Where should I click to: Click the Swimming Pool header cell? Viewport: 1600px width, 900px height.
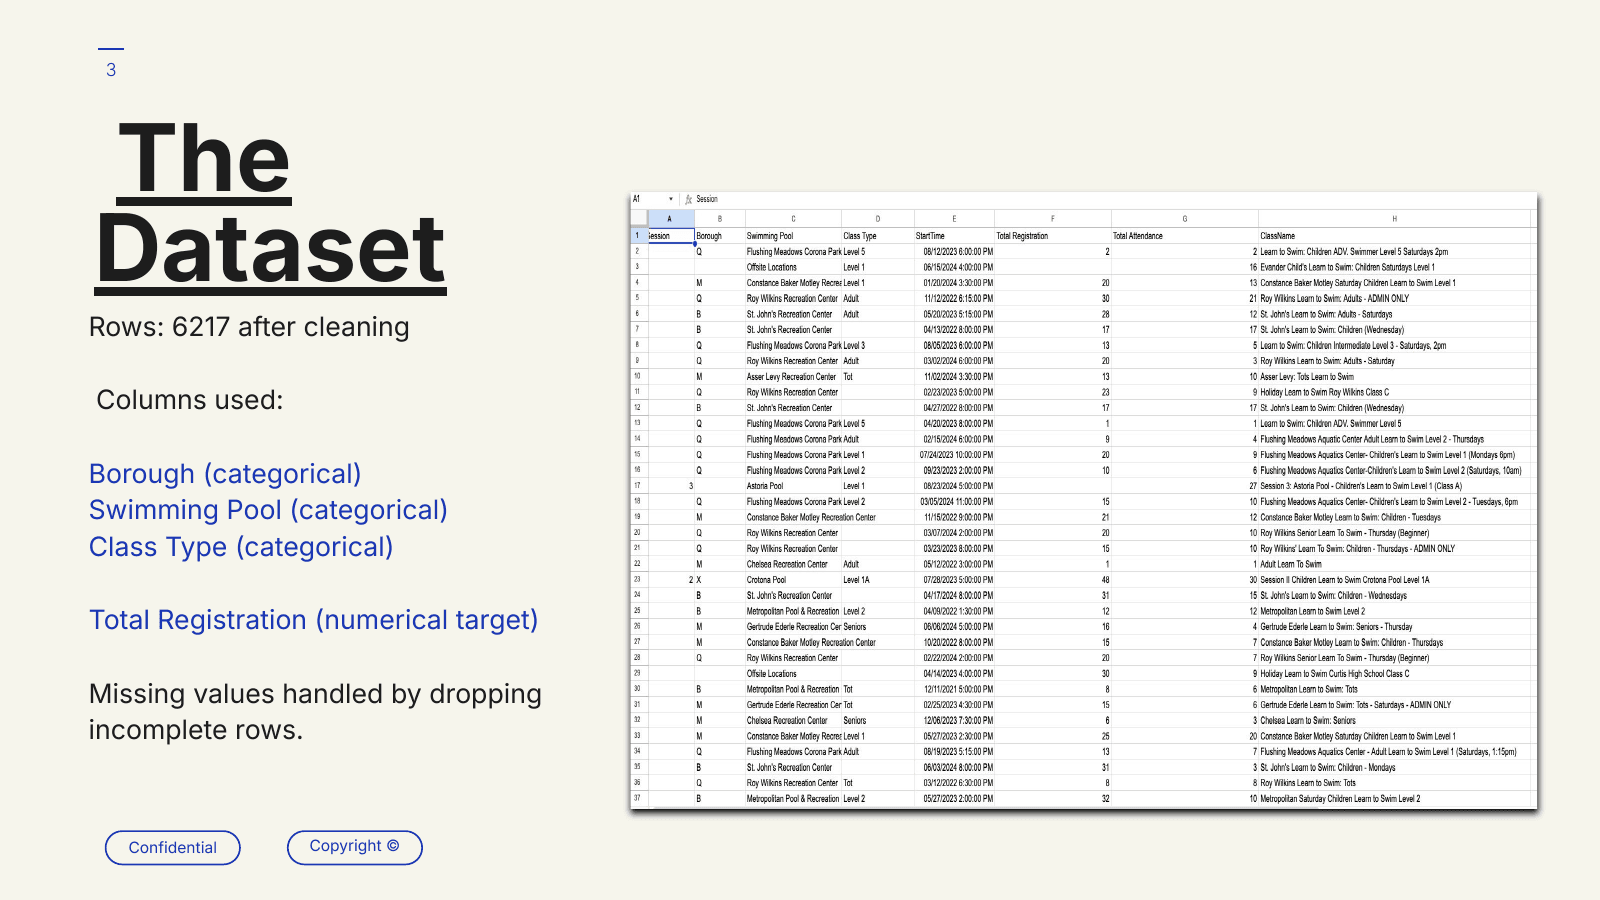coord(793,236)
